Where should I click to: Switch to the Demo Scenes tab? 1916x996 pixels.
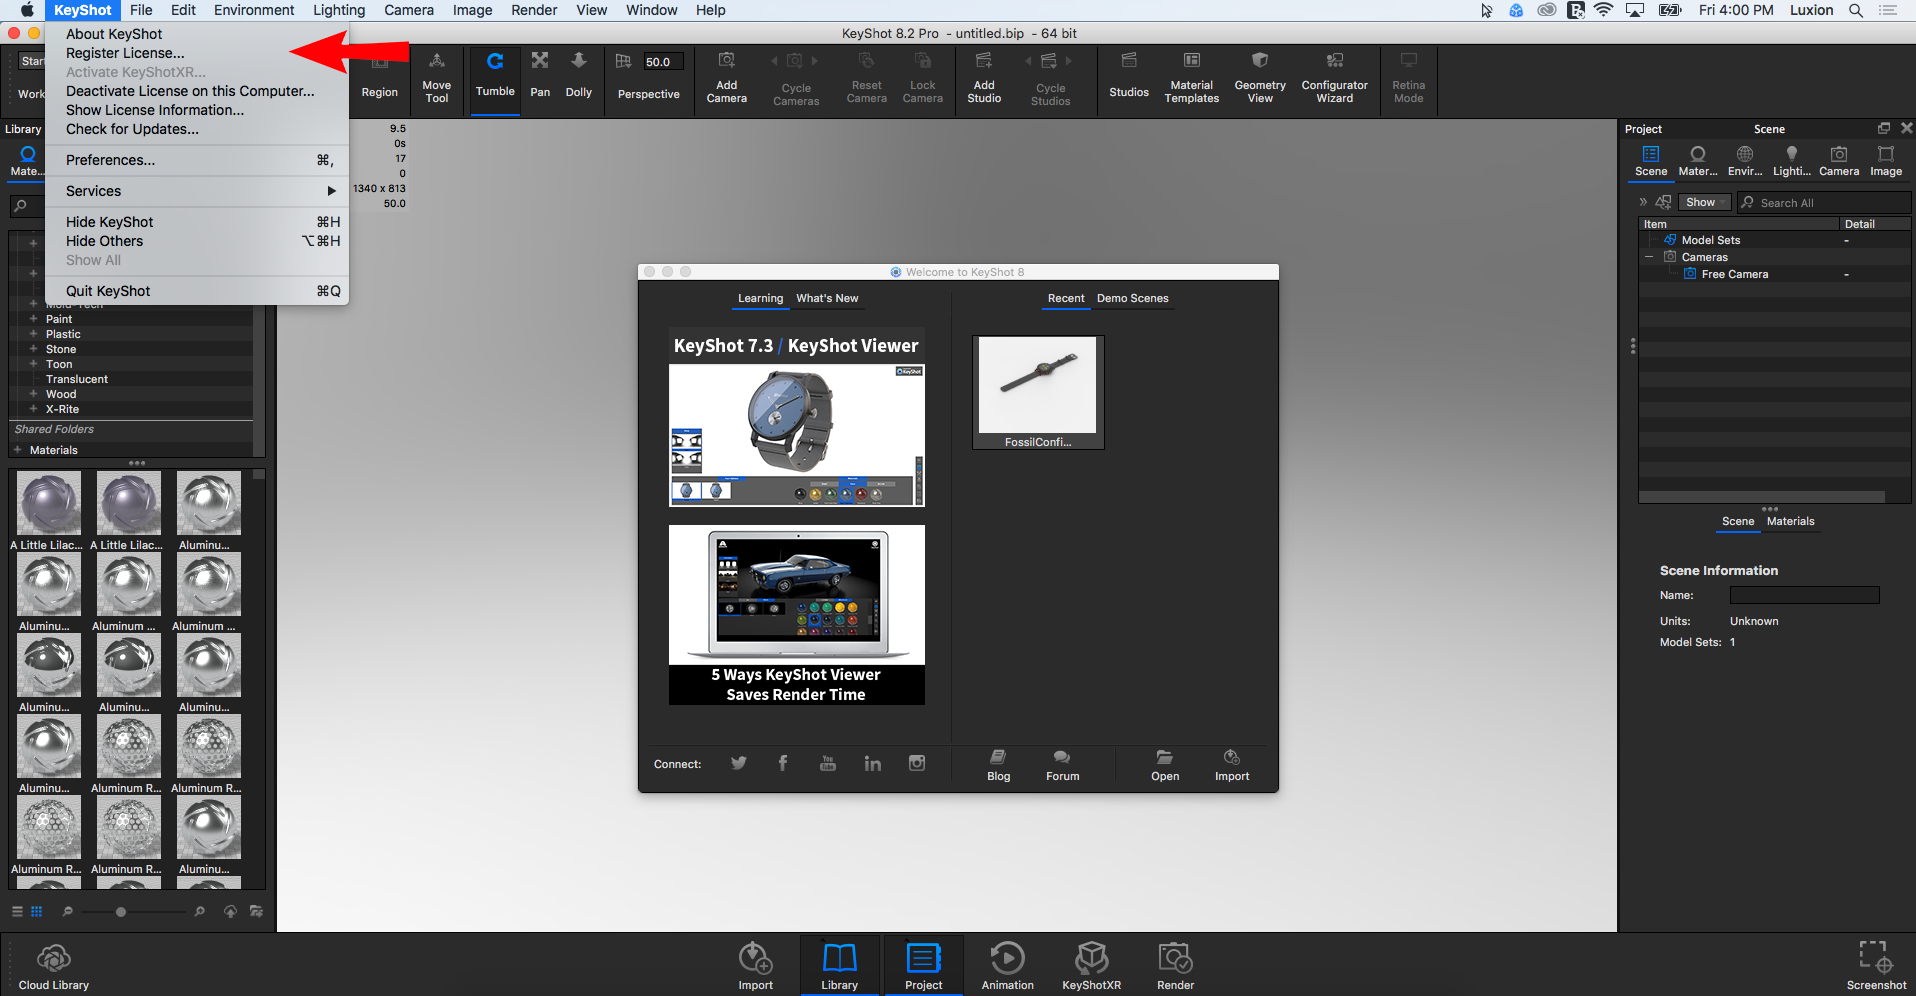1132,298
